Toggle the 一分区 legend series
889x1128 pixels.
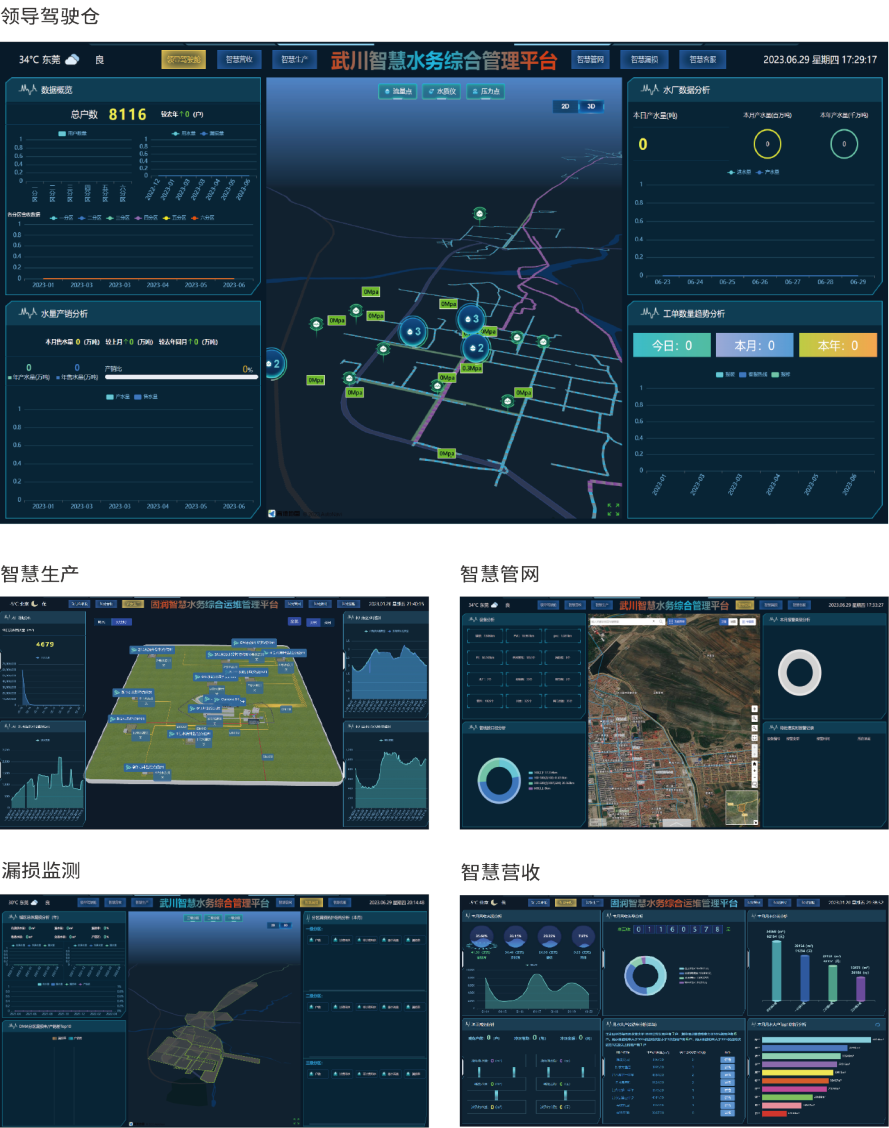62,218
